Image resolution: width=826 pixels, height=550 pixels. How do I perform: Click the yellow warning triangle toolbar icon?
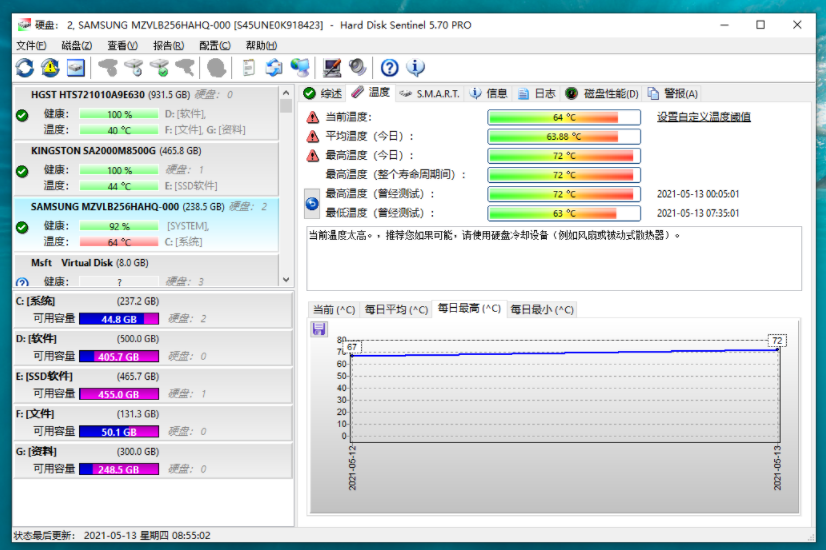50,68
